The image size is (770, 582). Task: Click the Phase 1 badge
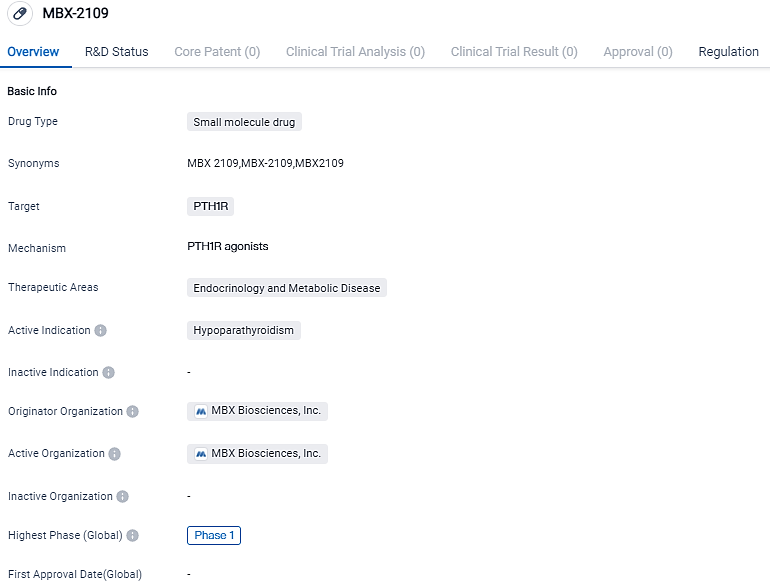click(x=214, y=536)
